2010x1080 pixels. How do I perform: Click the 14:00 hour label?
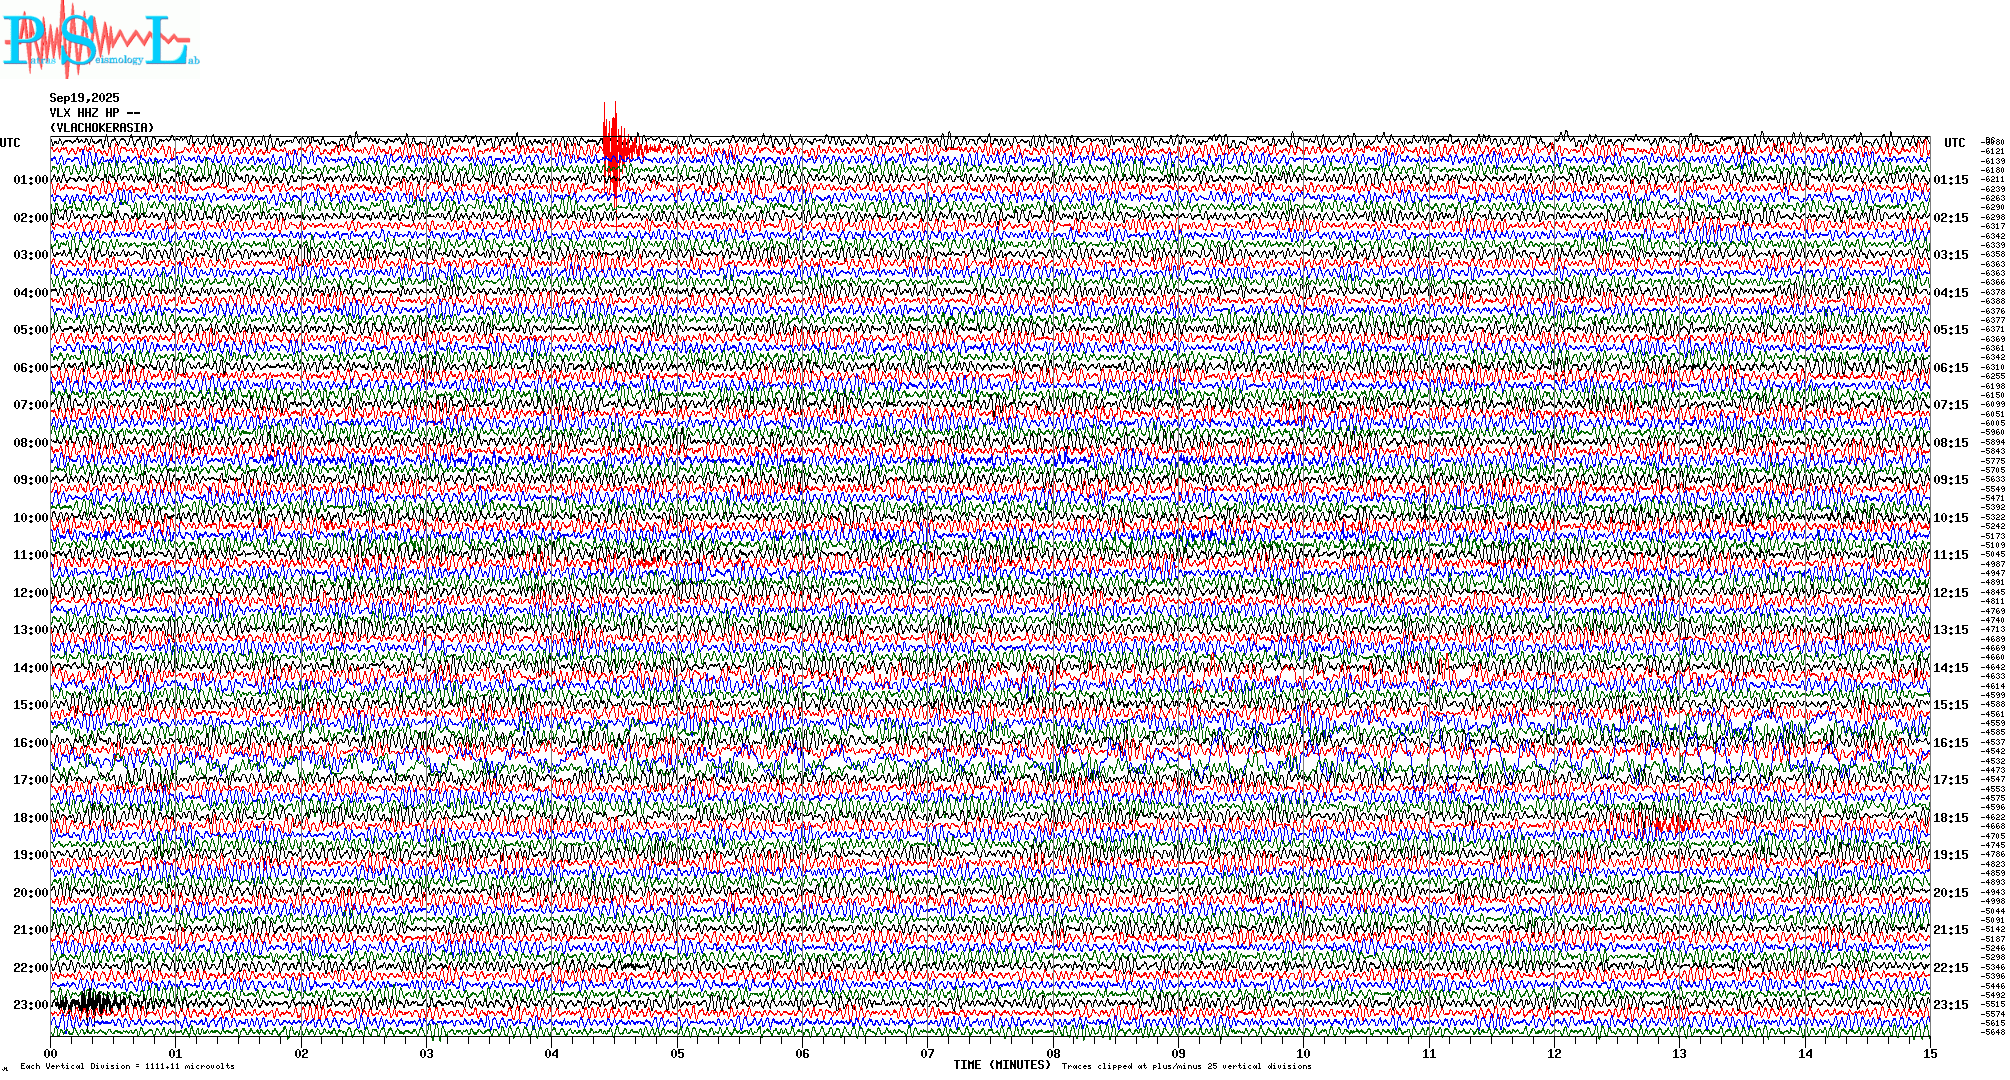(30, 668)
